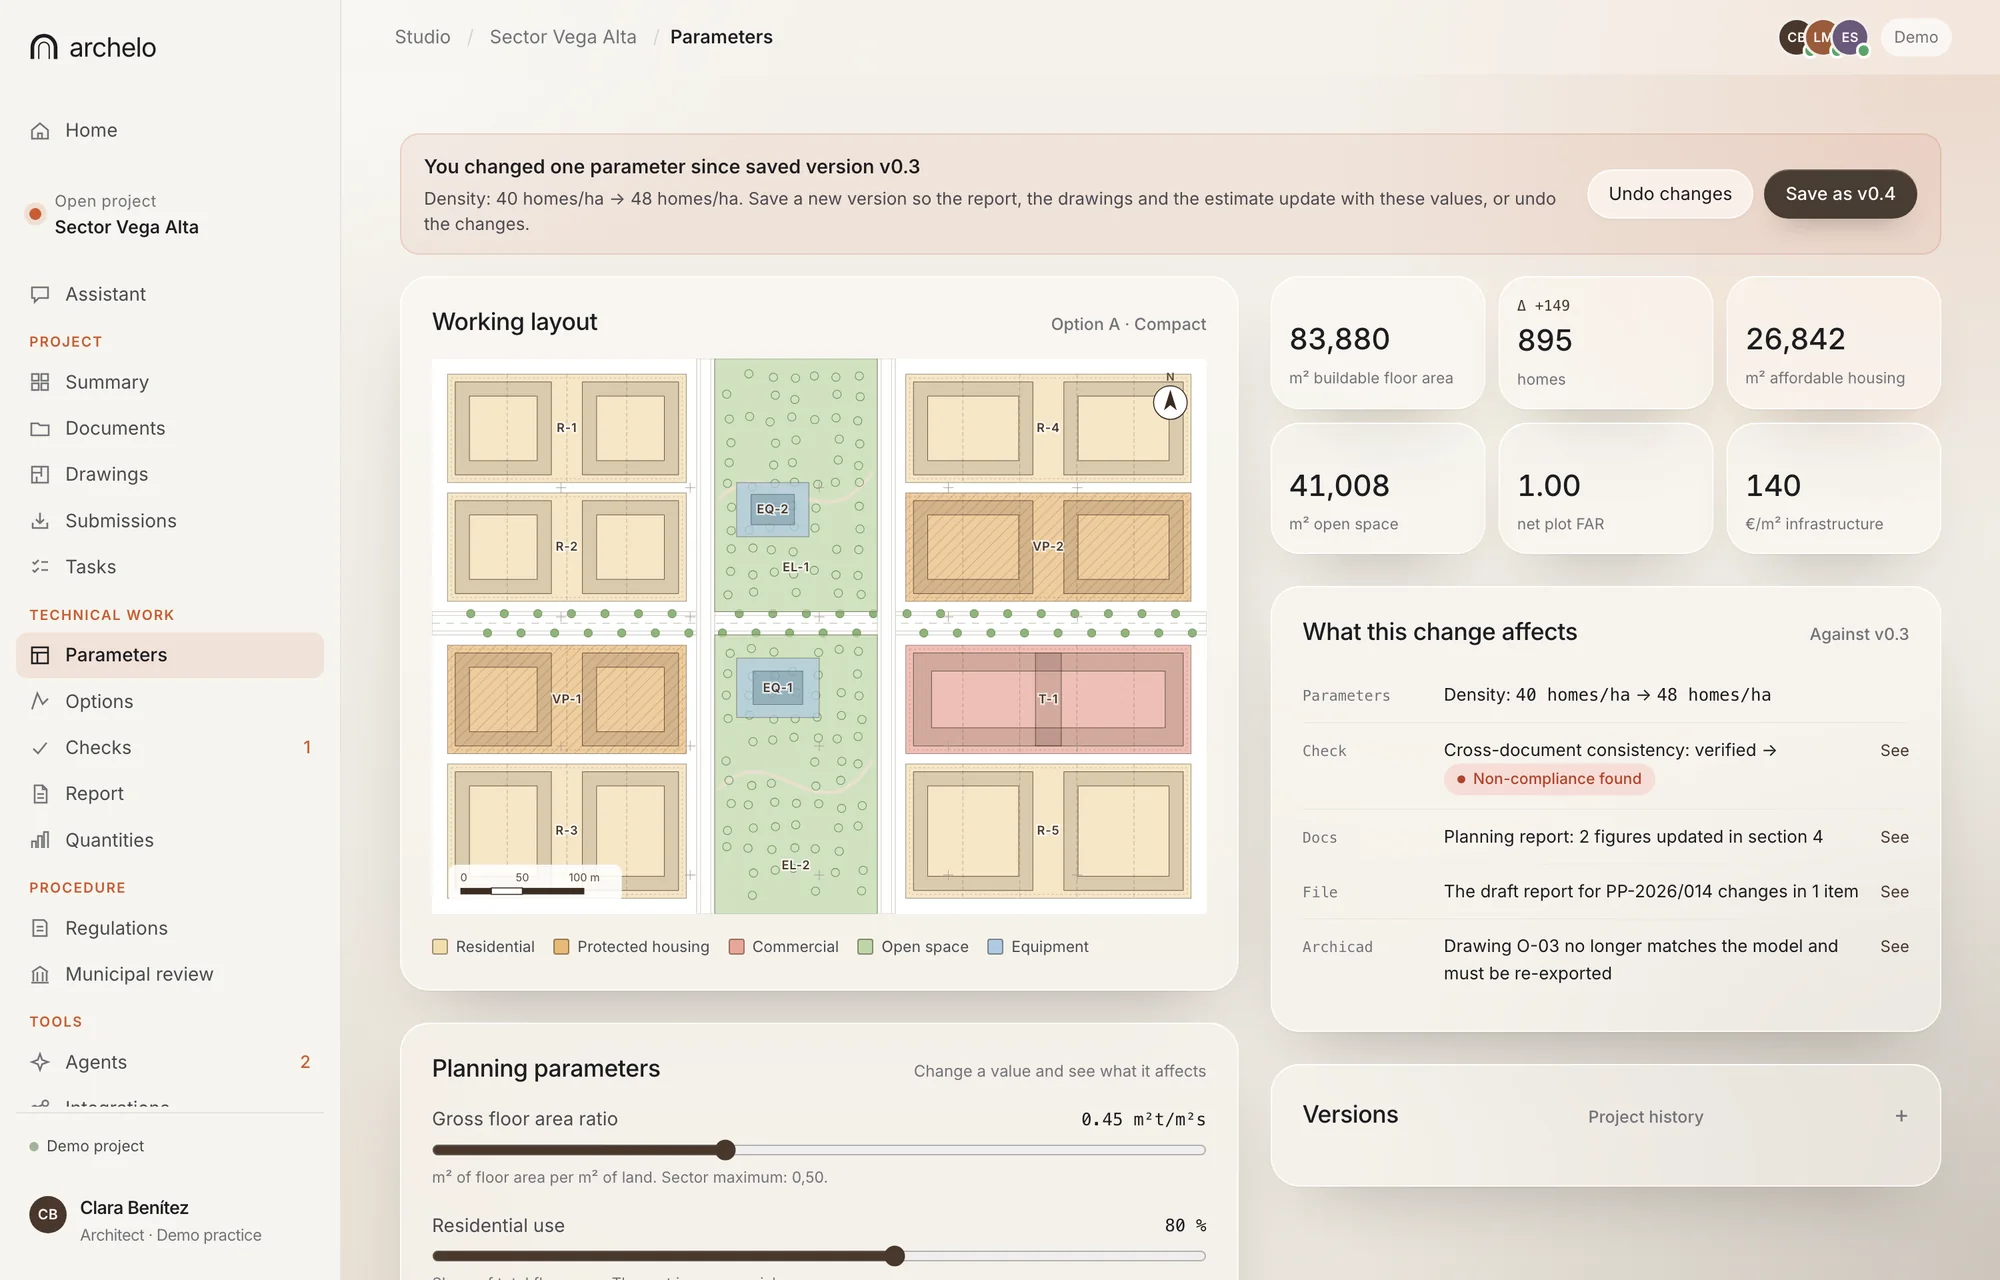Click the Residential use slider handle

click(895, 1256)
